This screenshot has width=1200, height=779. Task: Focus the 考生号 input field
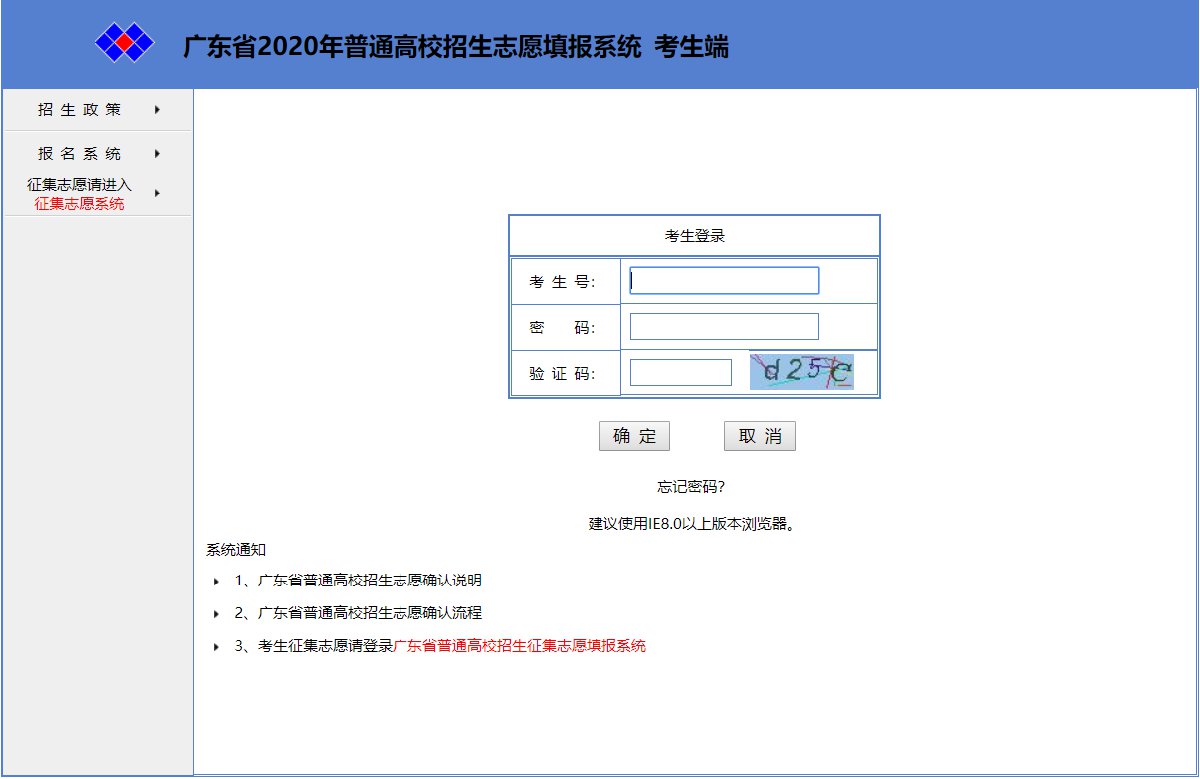tap(724, 281)
